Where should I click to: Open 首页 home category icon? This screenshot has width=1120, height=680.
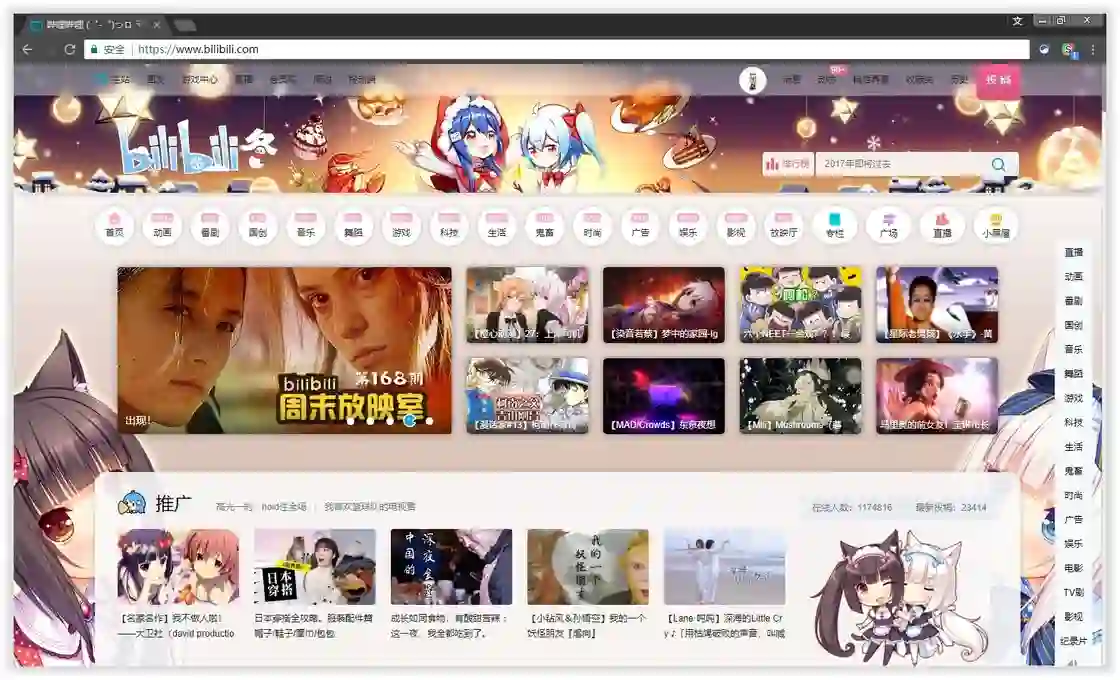(x=114, y=226)
